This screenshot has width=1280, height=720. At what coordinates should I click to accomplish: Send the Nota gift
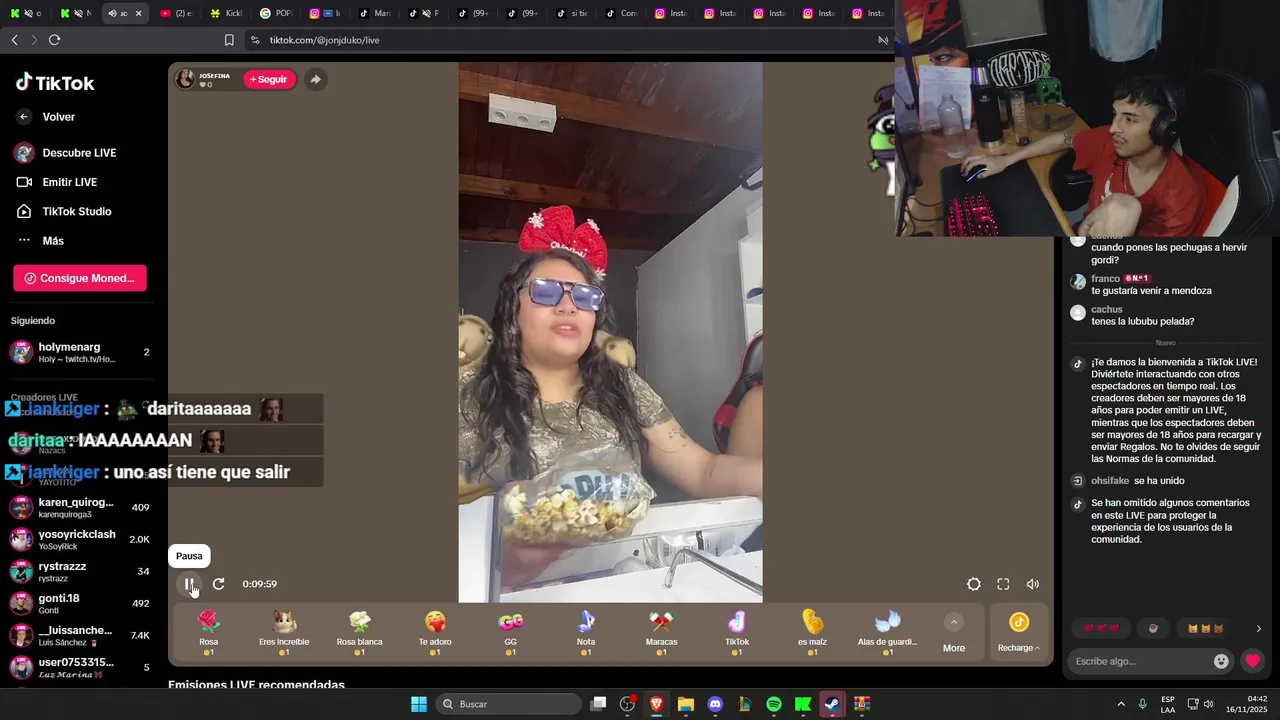pos(586,632)
